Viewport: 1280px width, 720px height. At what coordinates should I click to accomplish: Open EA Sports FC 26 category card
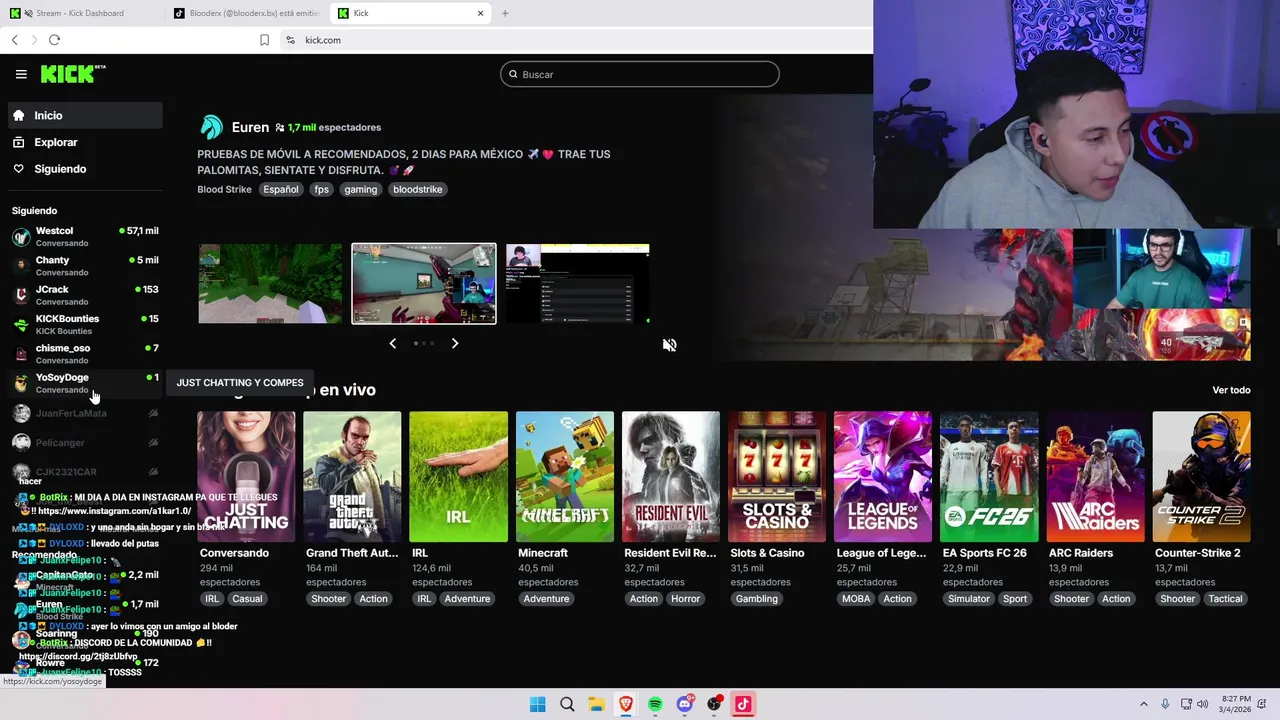tap(989, 477)
